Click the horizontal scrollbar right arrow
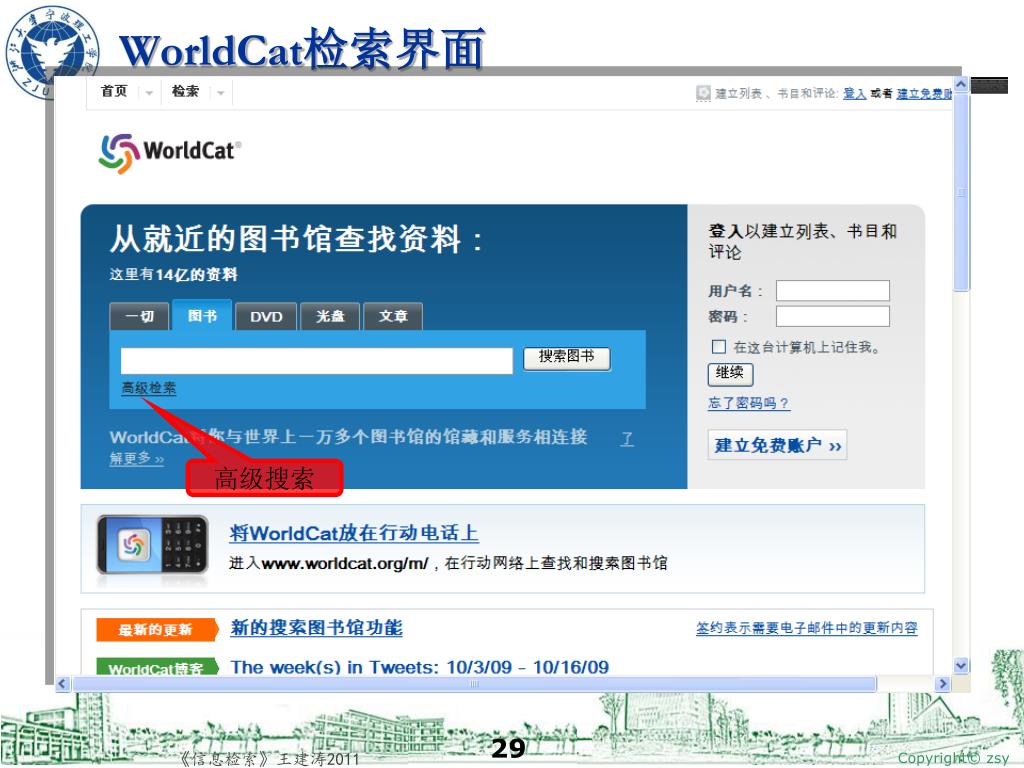Screen dimensions: 1024x768 point(942,684)
